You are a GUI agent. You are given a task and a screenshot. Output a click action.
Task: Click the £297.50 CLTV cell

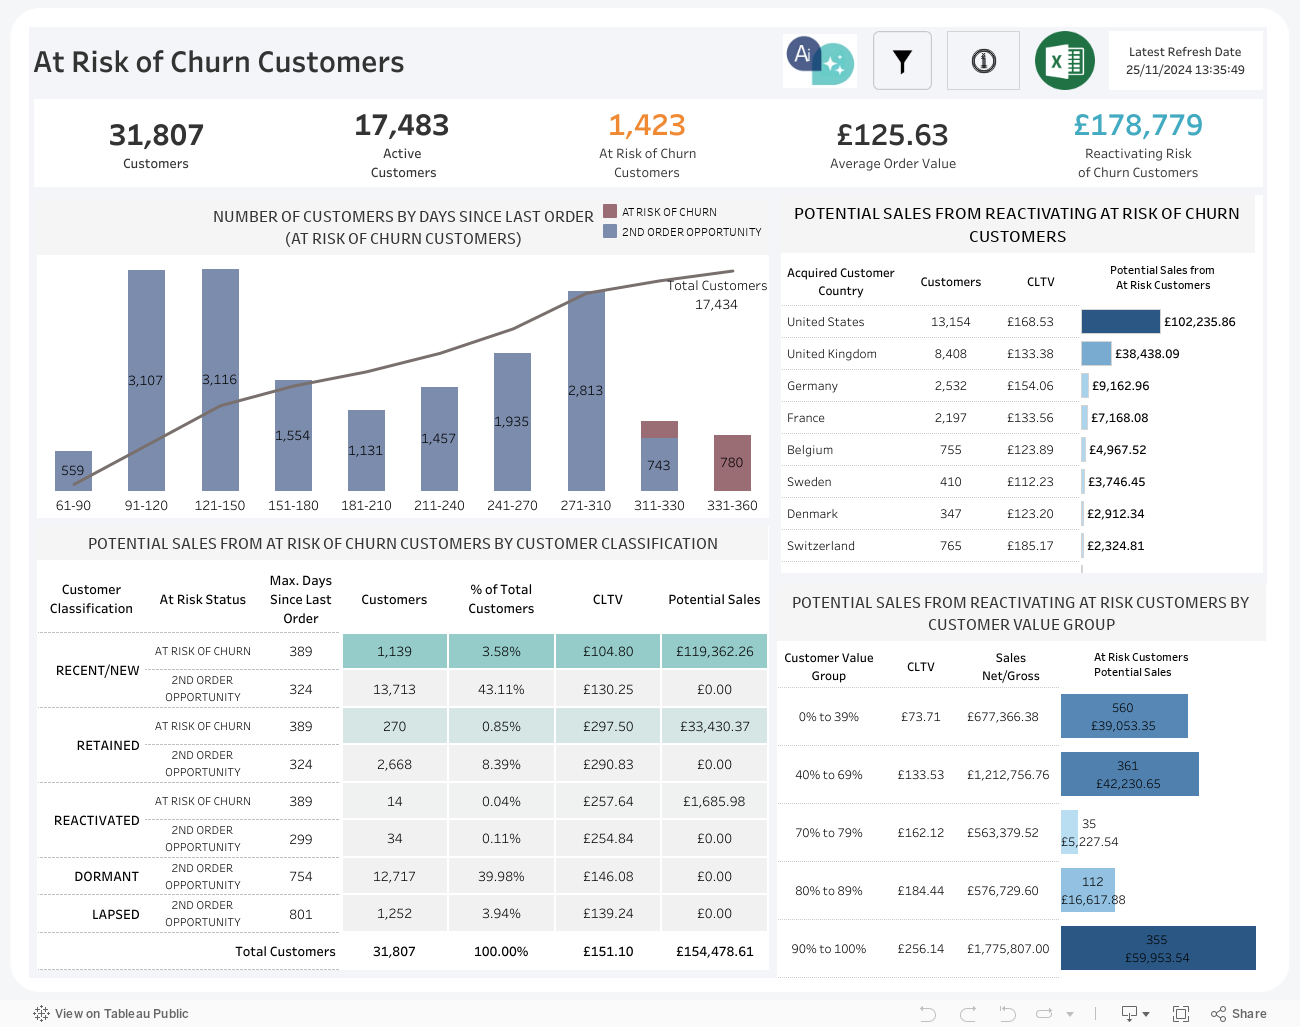tap(608, 726)
